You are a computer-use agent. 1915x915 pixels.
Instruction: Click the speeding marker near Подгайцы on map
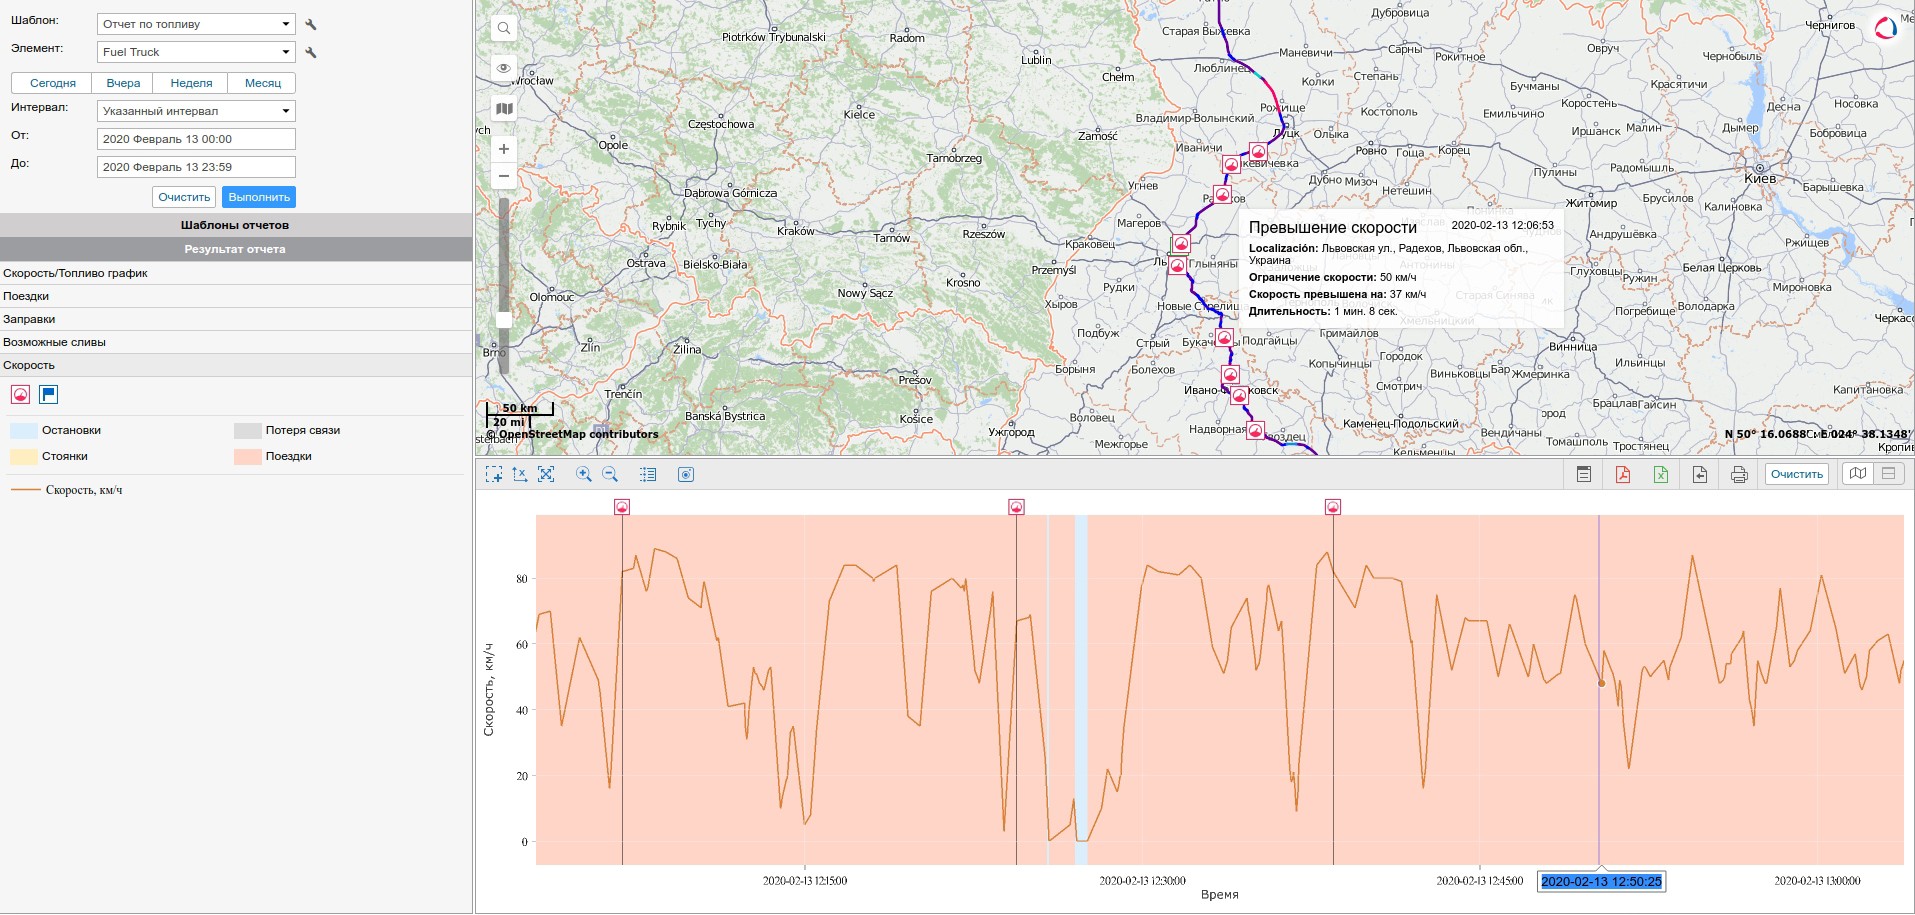point(1224,338)
